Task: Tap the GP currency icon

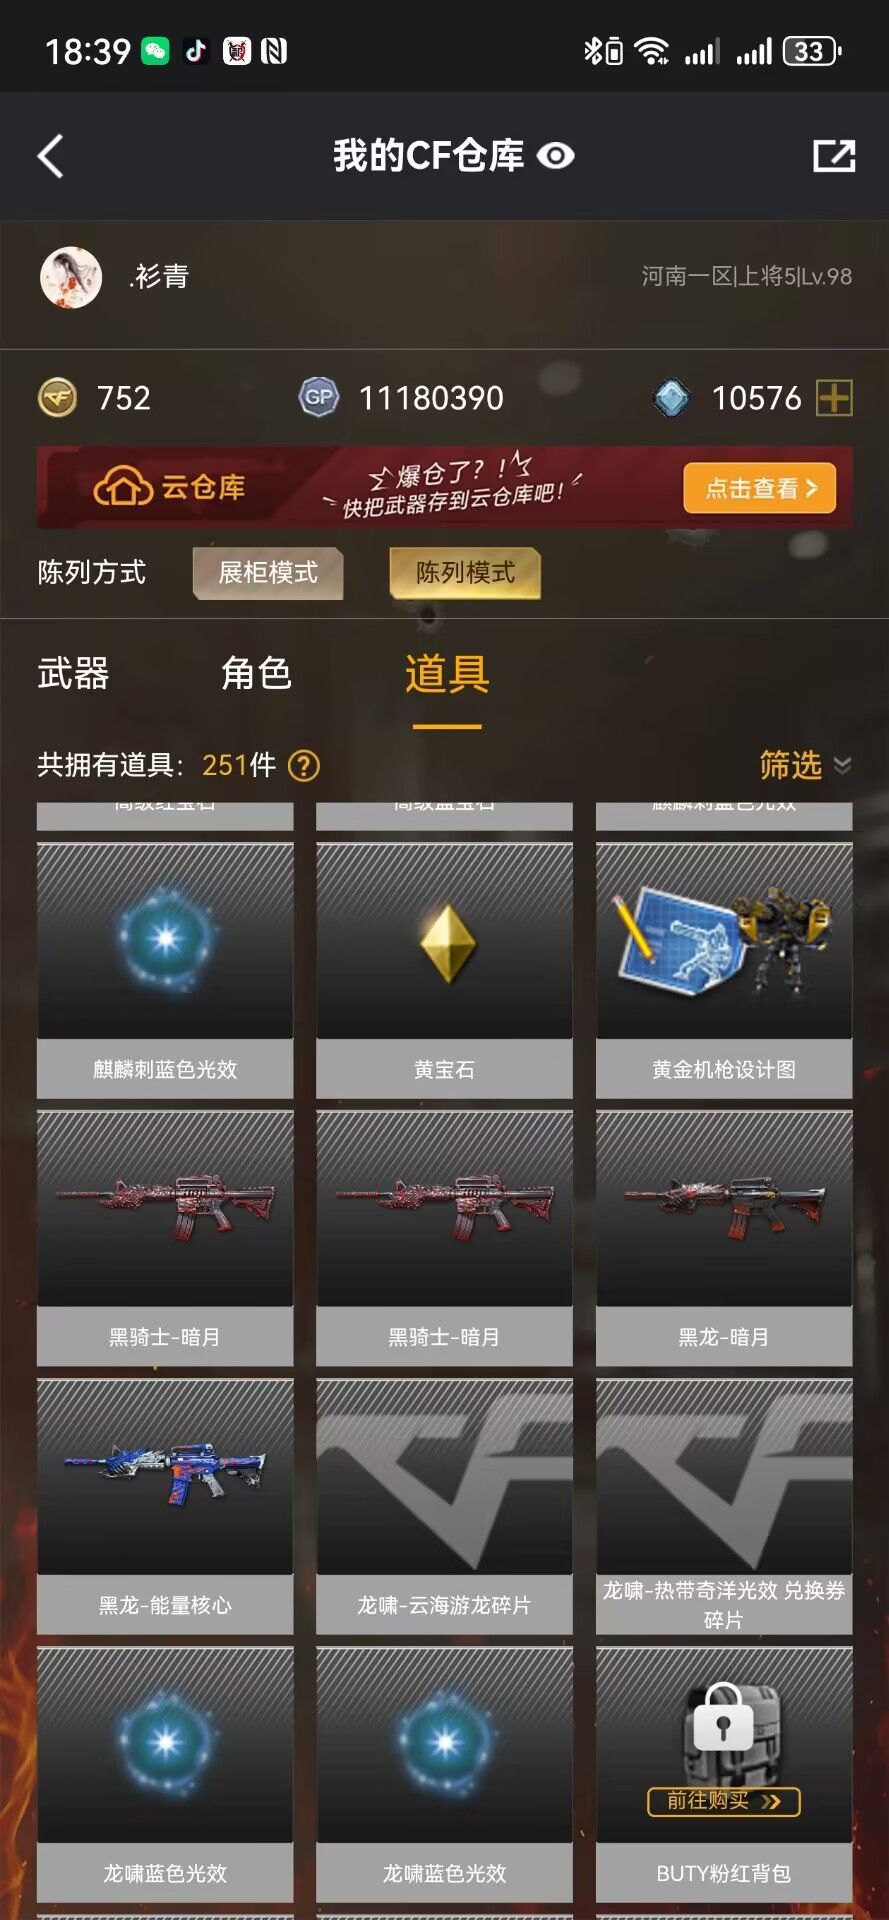Action: (319, 398)
